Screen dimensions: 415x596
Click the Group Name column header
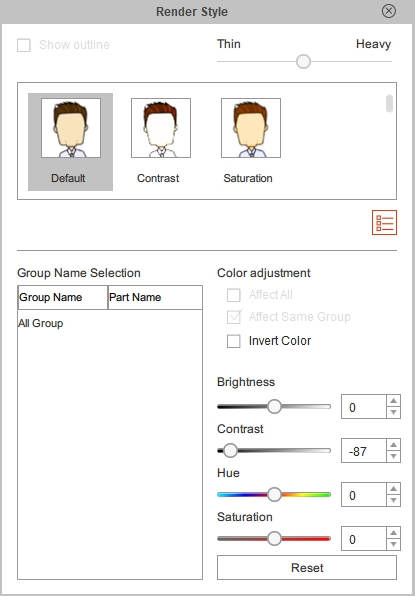tap(63, 297)
